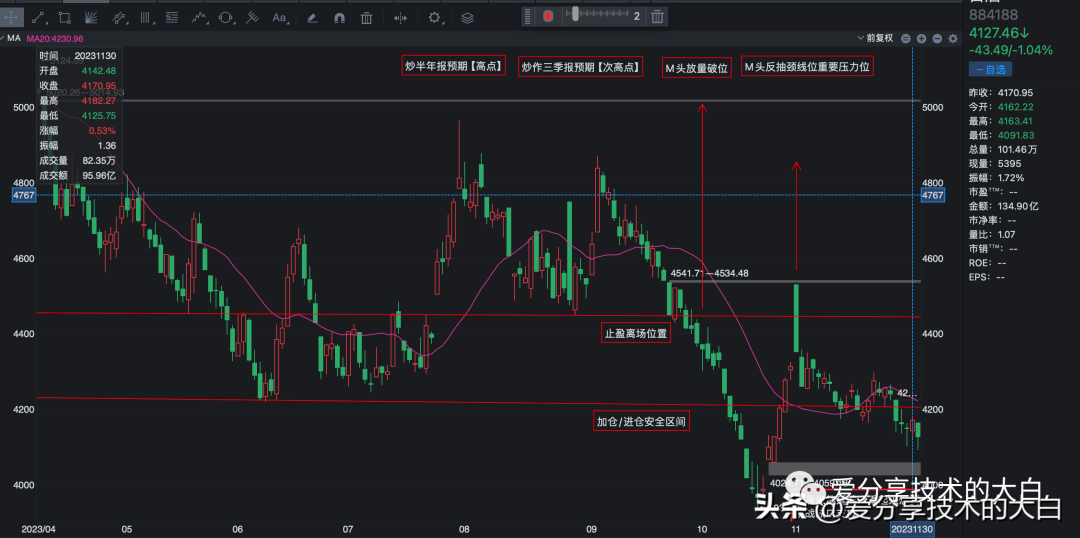Open the 前复权 adjustment dropdown

point(875,39)
